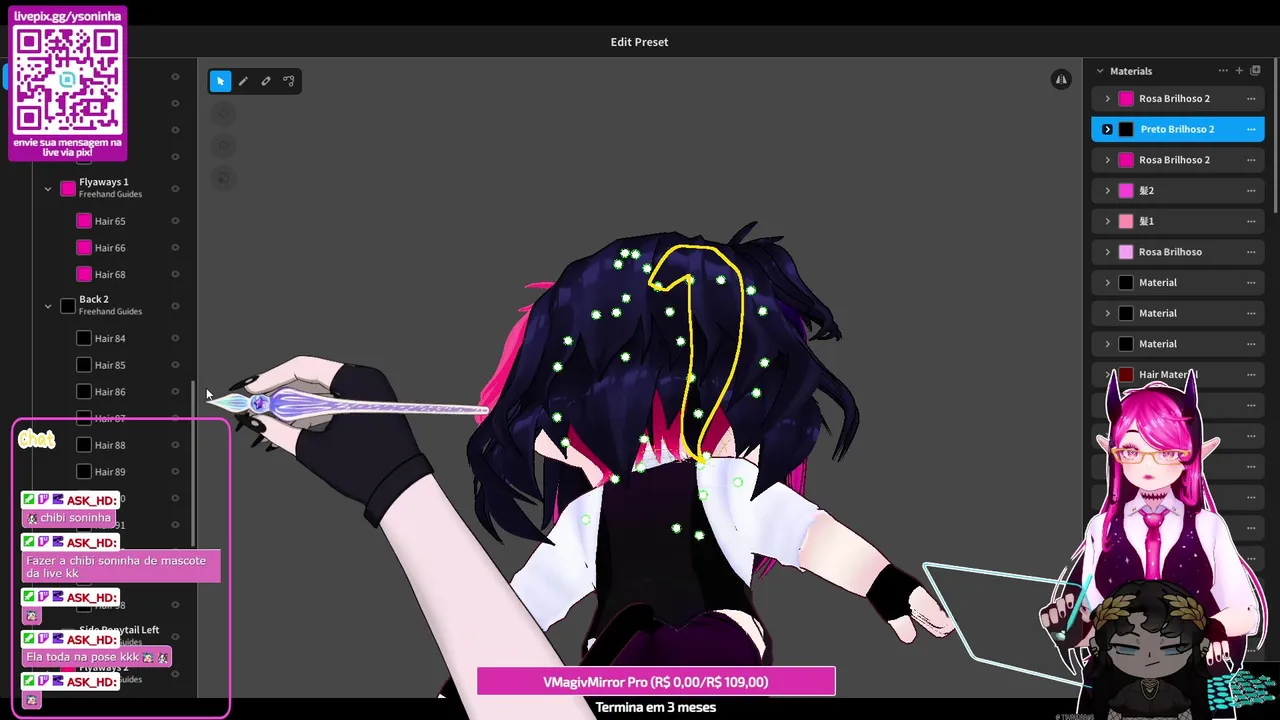Click the 髪2 magenta color swatch
Screen dimensions: 1280x720
click(x=1126, y=190)
